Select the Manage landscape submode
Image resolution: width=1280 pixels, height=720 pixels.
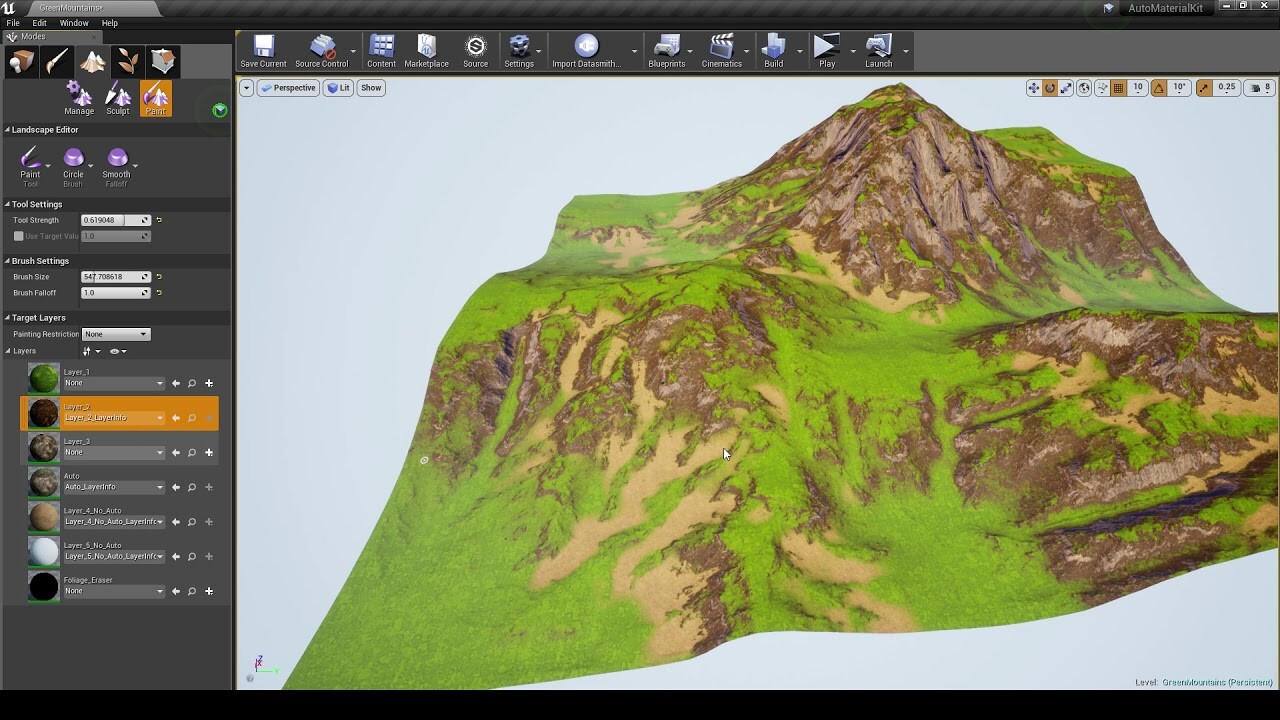(x=78, y=97)
